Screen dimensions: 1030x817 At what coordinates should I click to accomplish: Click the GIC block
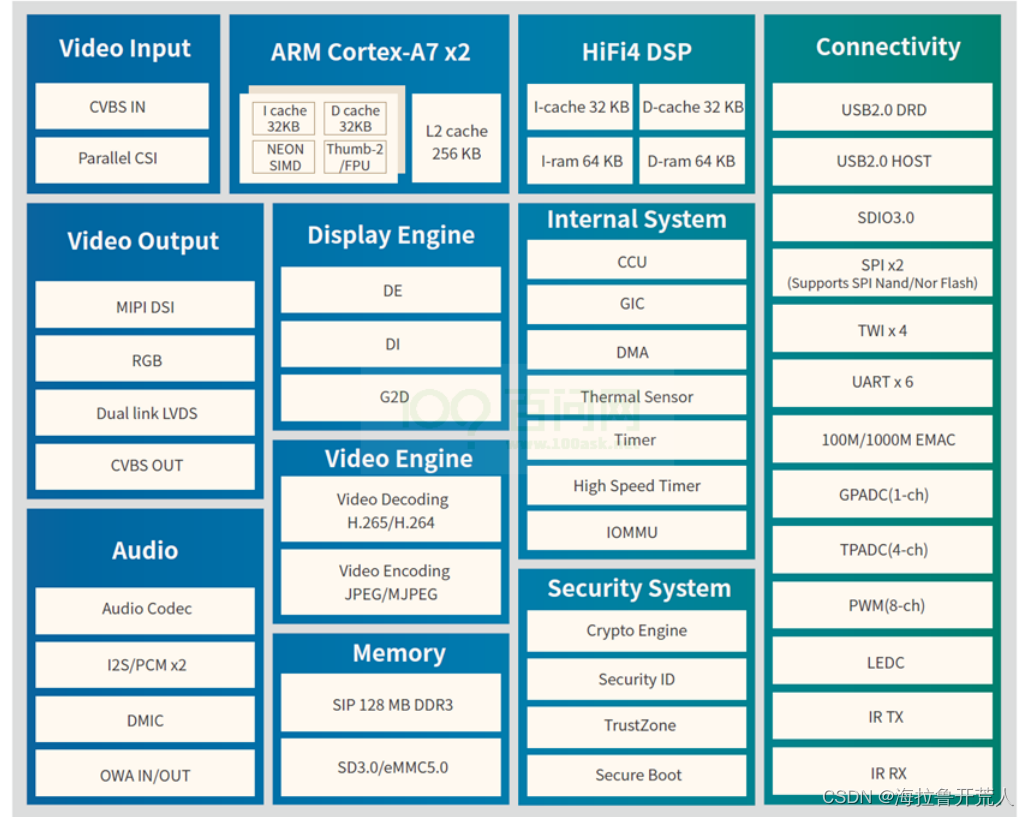[x=637, y=305]
